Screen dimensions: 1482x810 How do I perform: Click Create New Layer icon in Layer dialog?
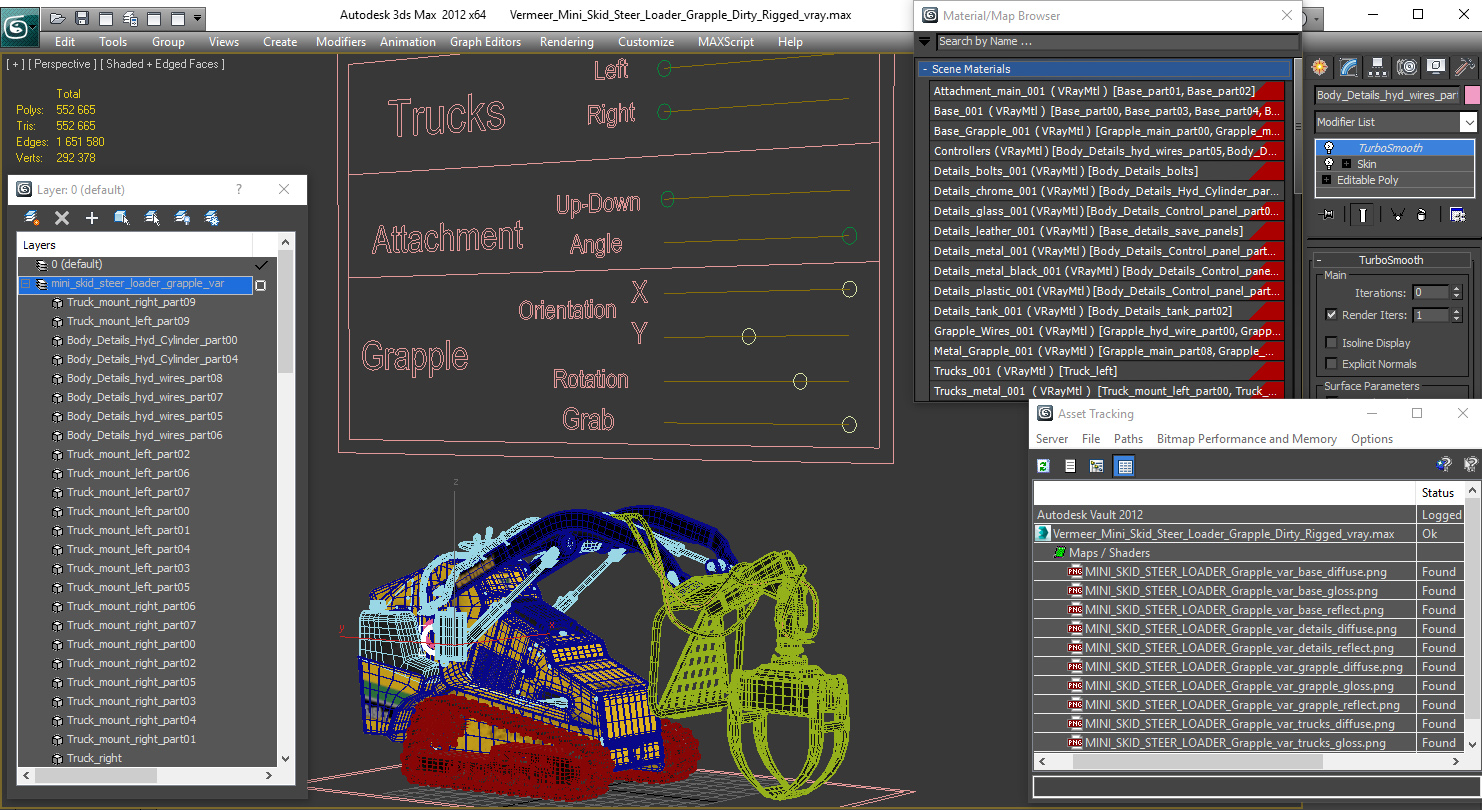(x=32, y=218)
